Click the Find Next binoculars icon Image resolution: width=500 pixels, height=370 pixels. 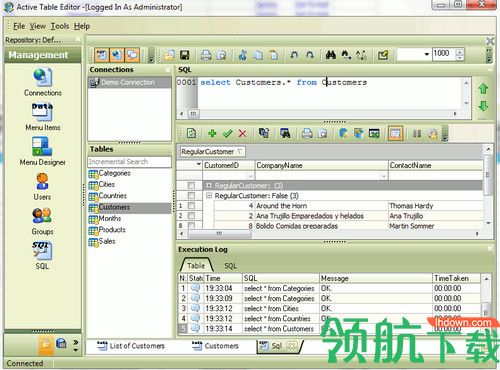click(346, 55)
